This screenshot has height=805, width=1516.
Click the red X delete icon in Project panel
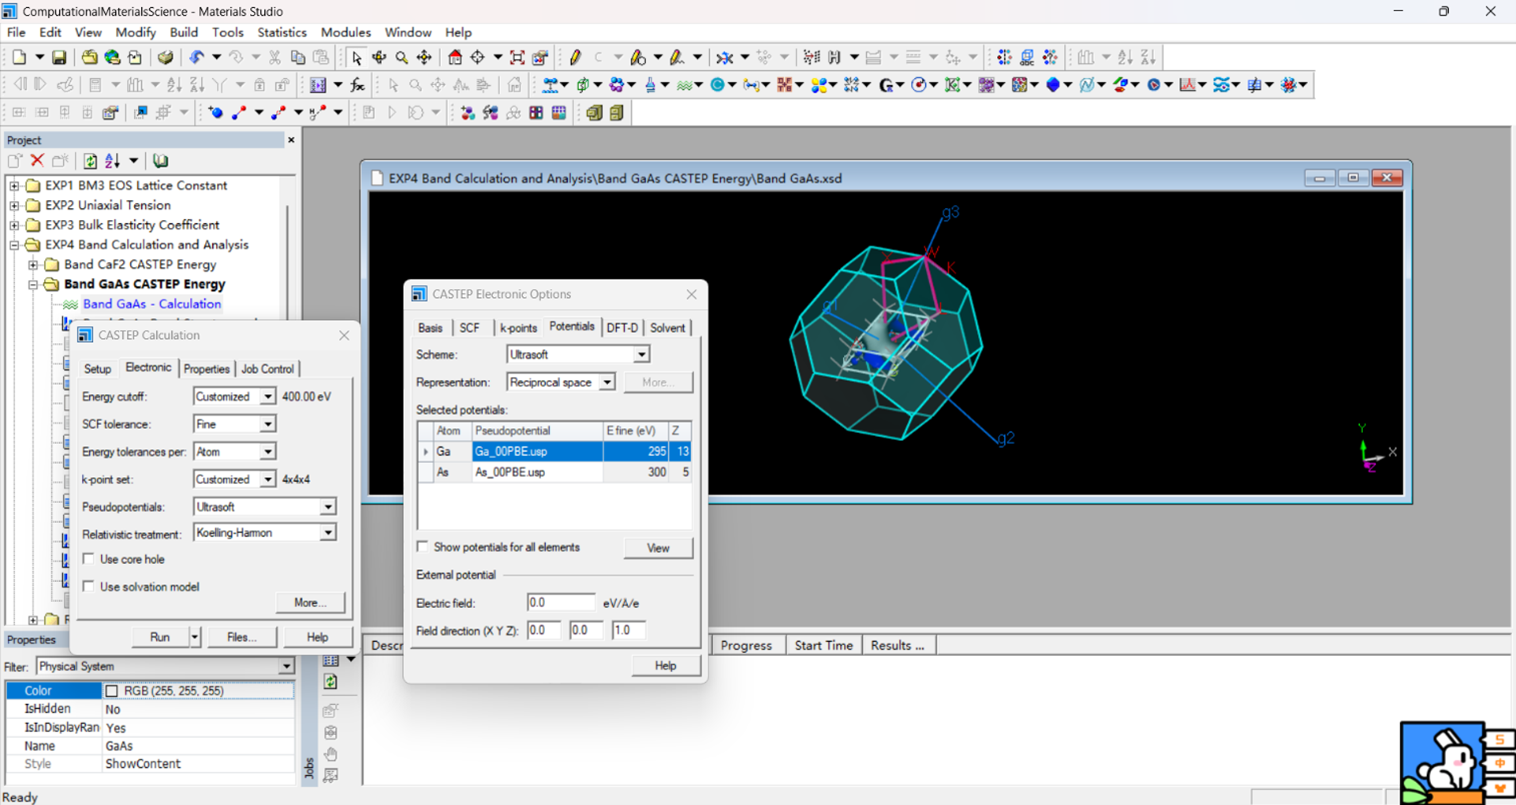(x=37, y=161)
